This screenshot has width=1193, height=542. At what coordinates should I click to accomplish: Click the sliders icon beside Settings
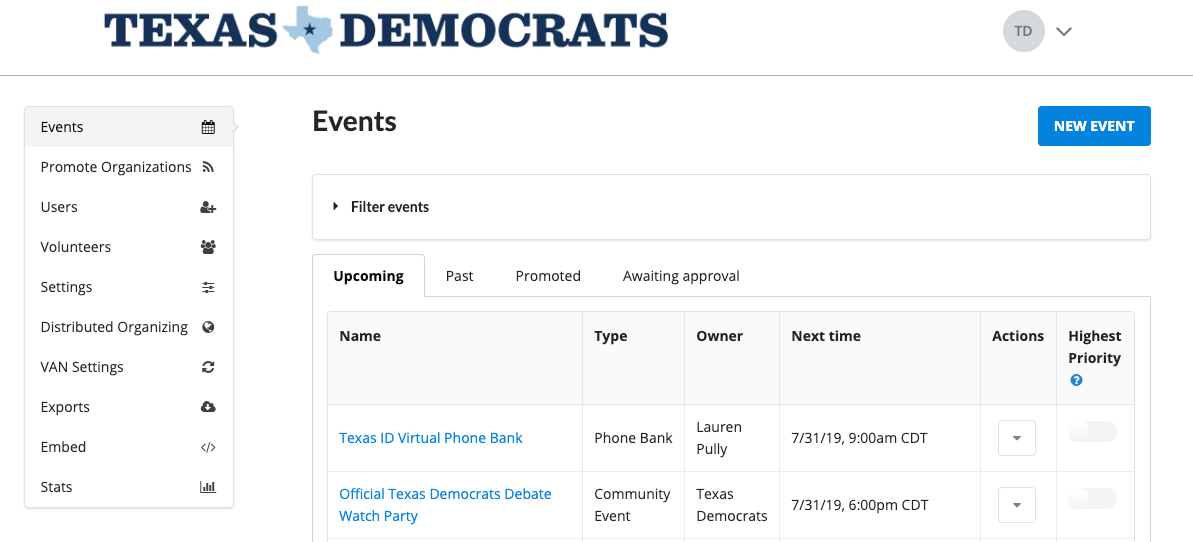pyautogui.click(x=208, y=287)
